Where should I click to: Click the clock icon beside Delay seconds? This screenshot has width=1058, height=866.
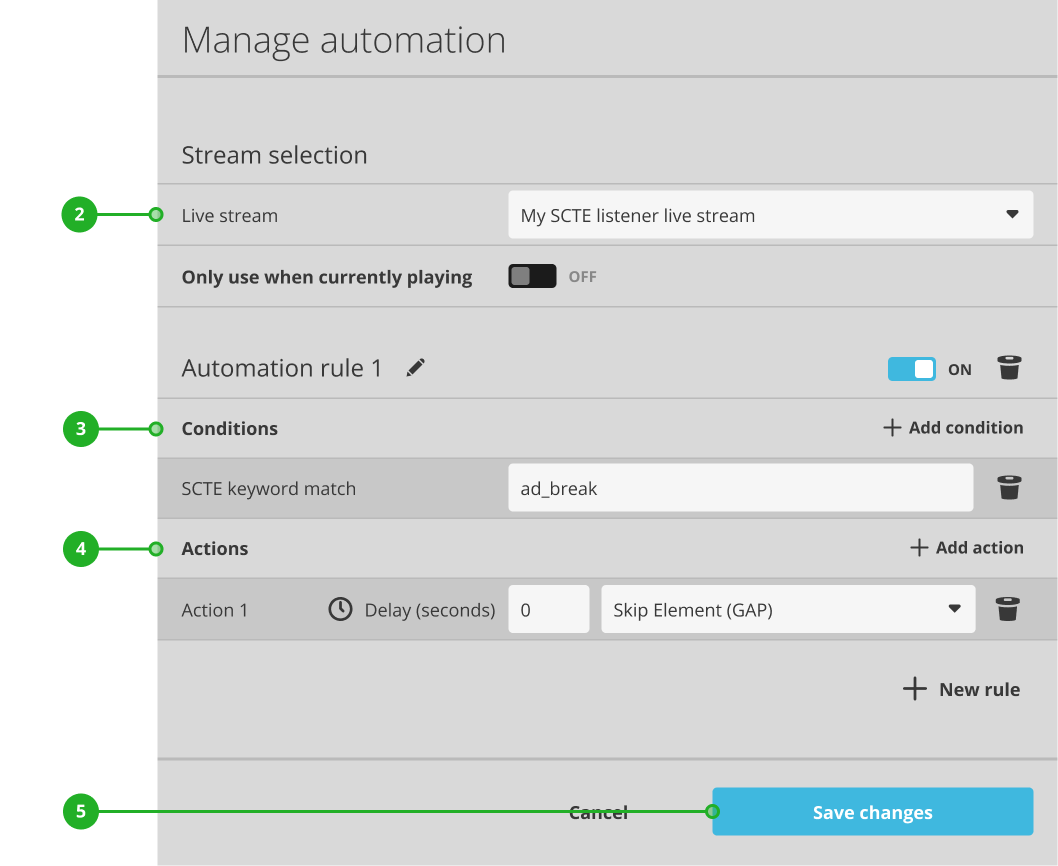pyautogui.click(x=339, y=609)
